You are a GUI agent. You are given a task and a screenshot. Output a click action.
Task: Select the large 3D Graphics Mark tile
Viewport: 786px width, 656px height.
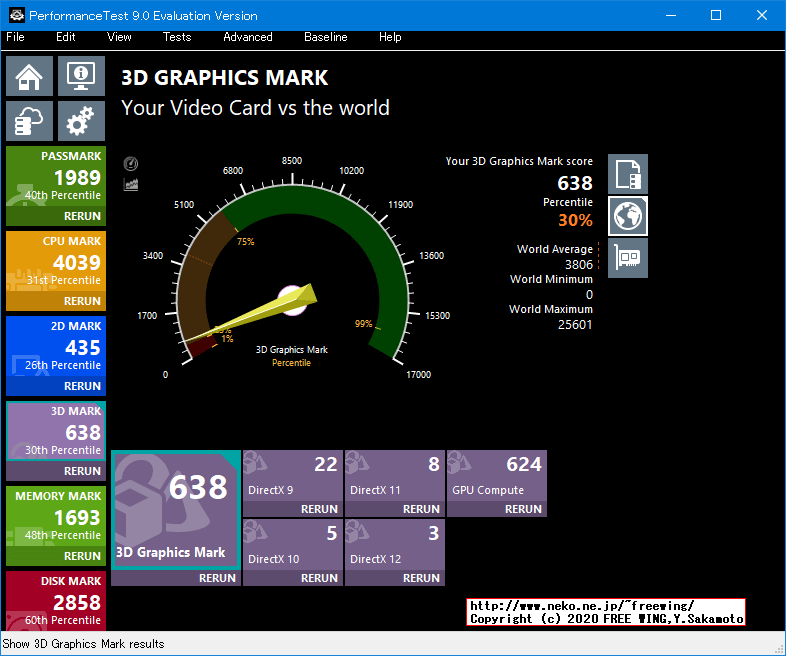click(x=176, y=510)
